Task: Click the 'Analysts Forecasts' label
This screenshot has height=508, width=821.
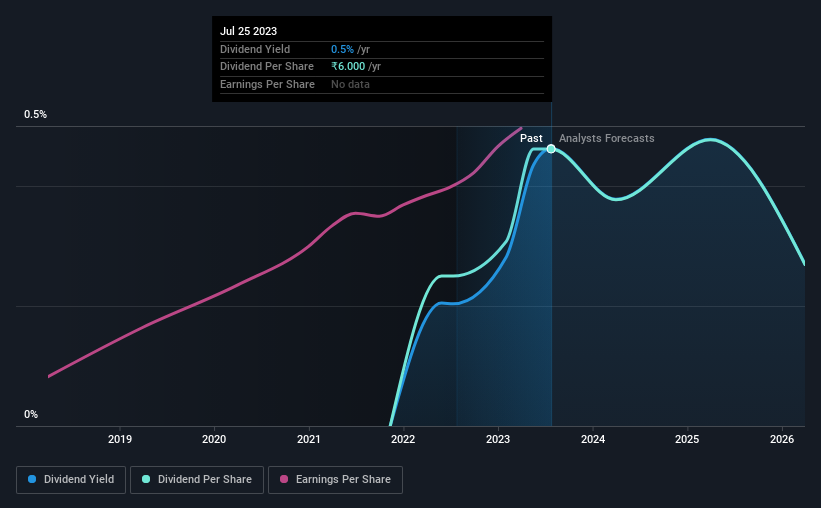Action: [606, 138]
